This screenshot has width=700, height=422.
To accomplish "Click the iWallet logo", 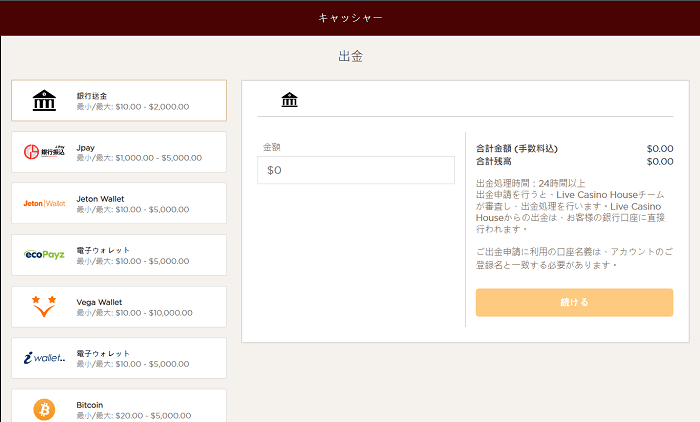I will [44, 358].
